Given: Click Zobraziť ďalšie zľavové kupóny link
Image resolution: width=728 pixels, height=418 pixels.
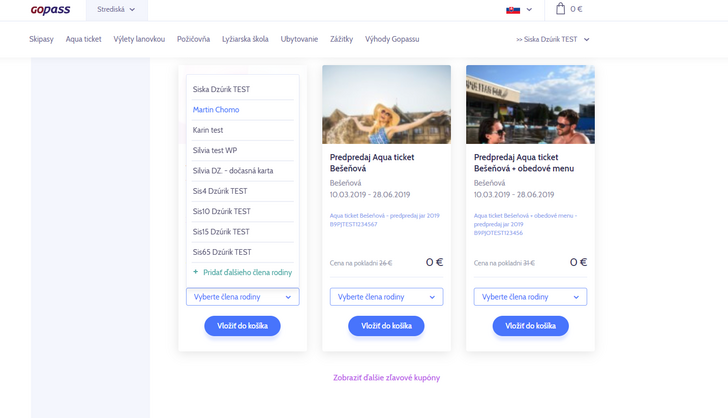Looking at the screenshot, I should coord(386,378).
